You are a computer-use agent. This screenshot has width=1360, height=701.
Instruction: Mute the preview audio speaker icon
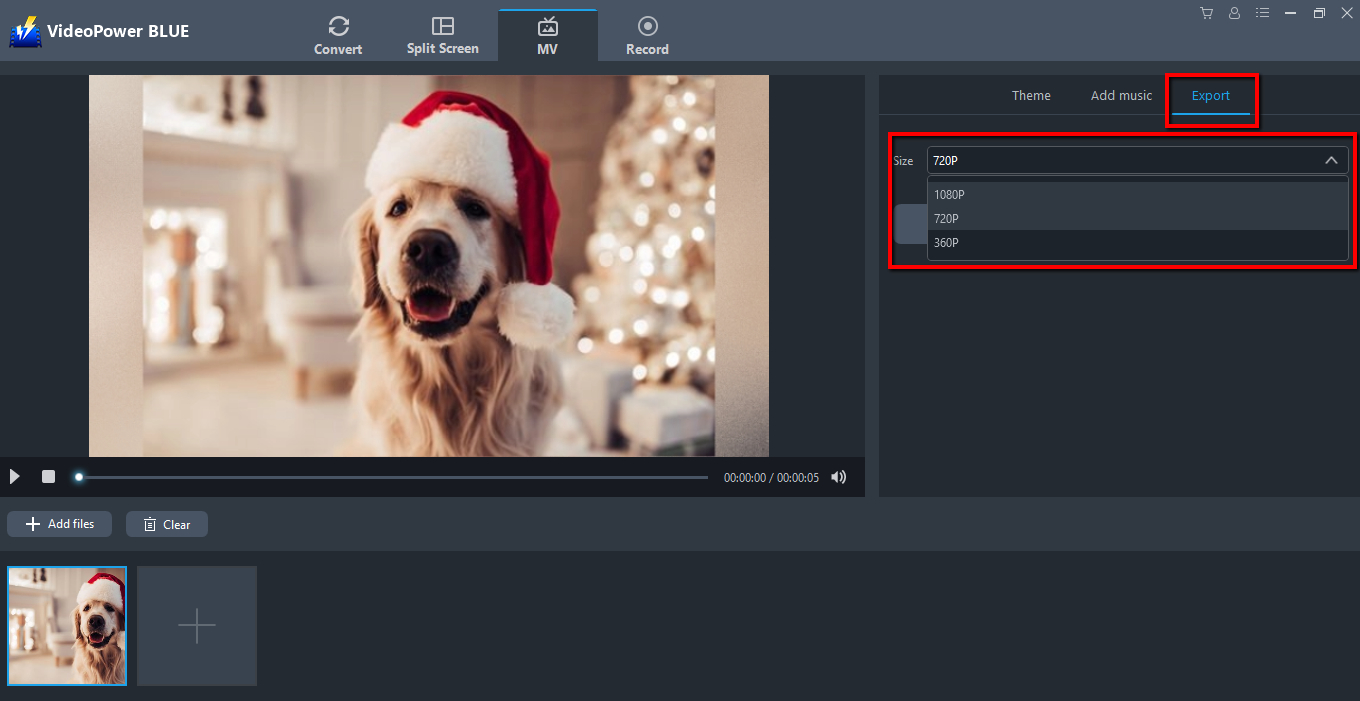coord(838,477)
